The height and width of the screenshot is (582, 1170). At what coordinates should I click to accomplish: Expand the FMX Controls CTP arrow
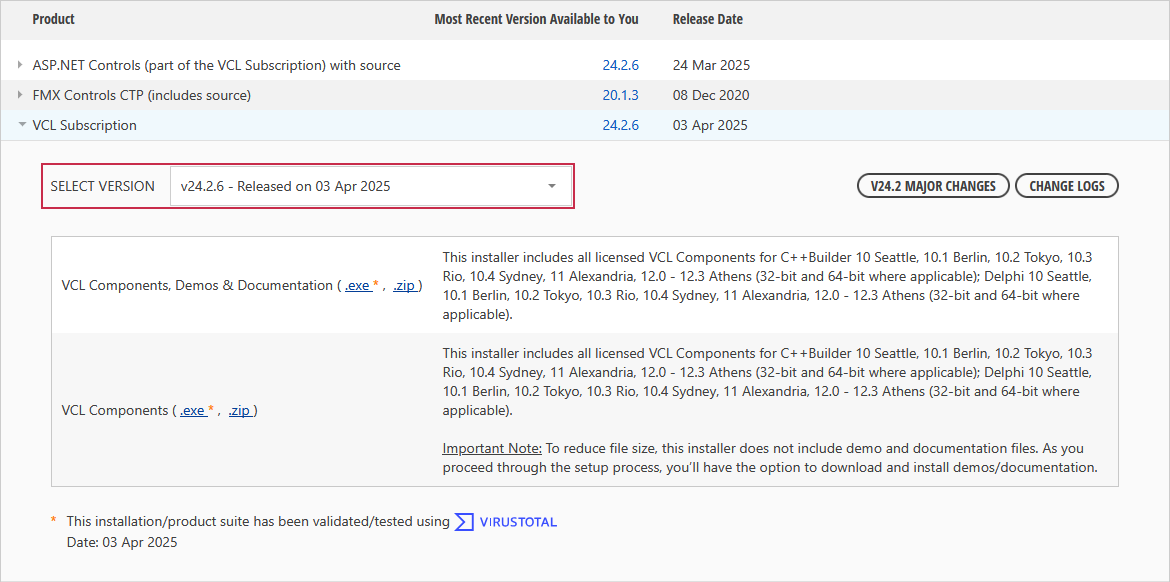click(21, 95)
